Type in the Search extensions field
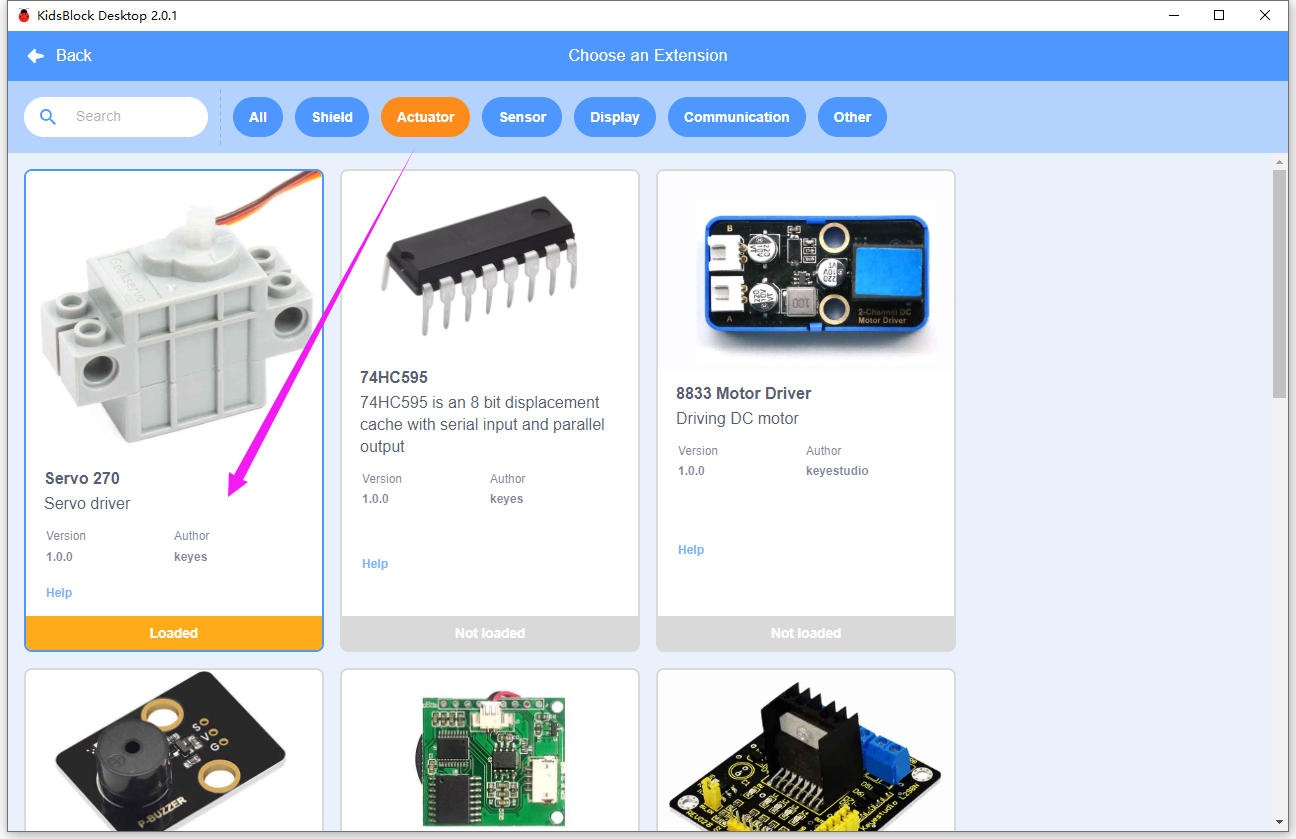 pos(116,117)
